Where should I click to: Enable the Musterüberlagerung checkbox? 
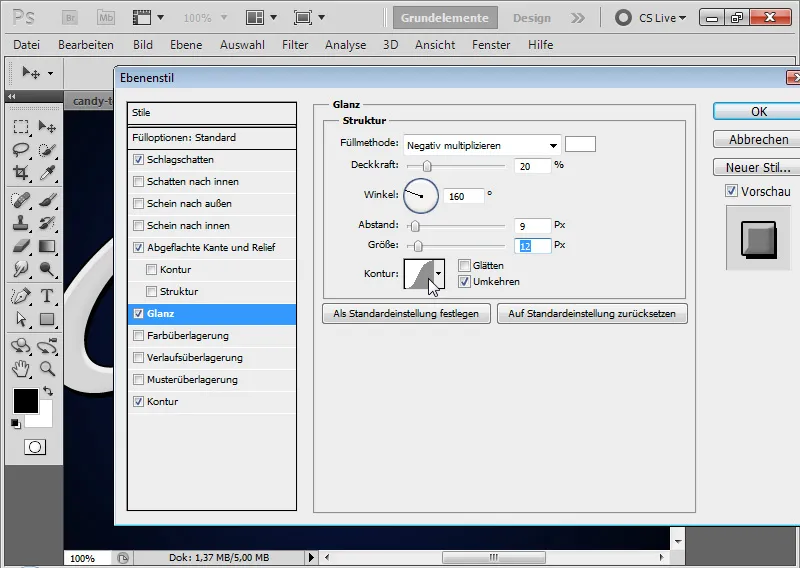coord(138,379)
